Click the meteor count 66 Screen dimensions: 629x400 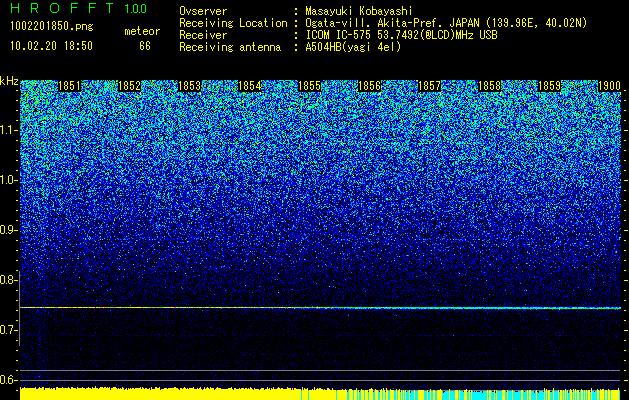(145, 46)
